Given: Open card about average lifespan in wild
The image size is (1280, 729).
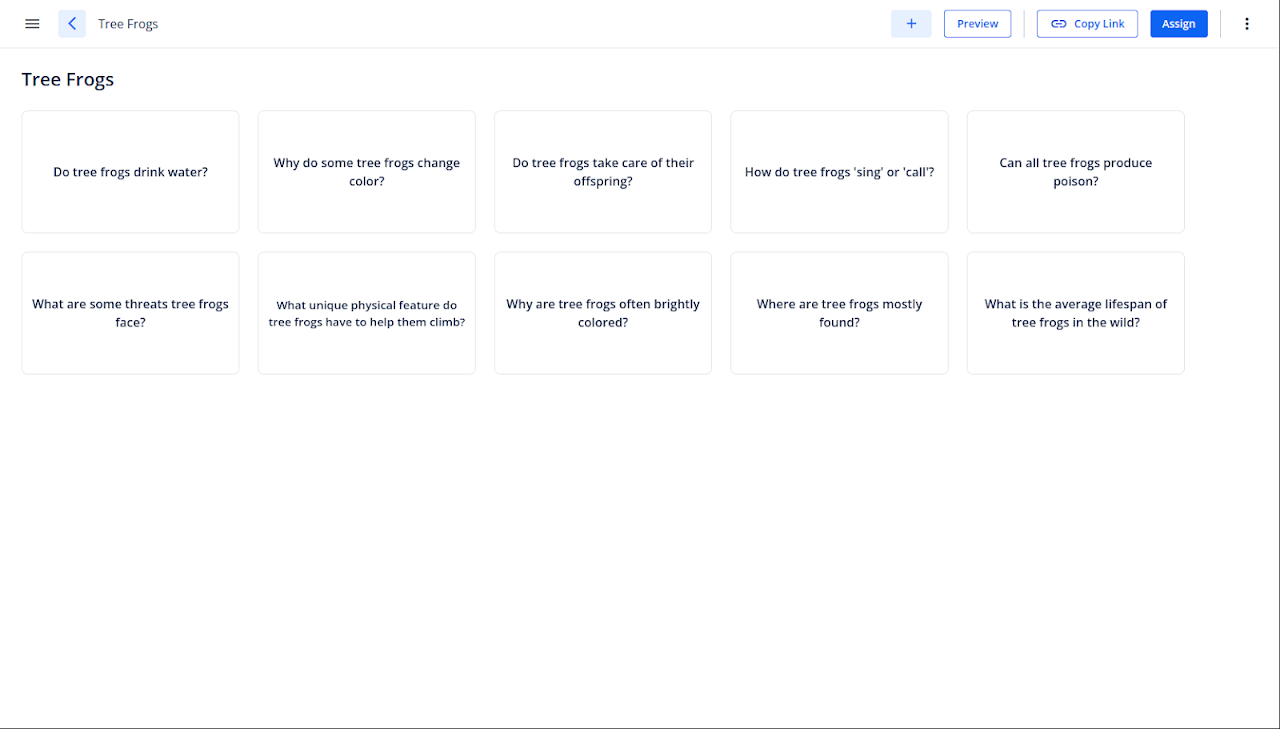Looking at the screenshot, I should click(x=1076, y=313).
